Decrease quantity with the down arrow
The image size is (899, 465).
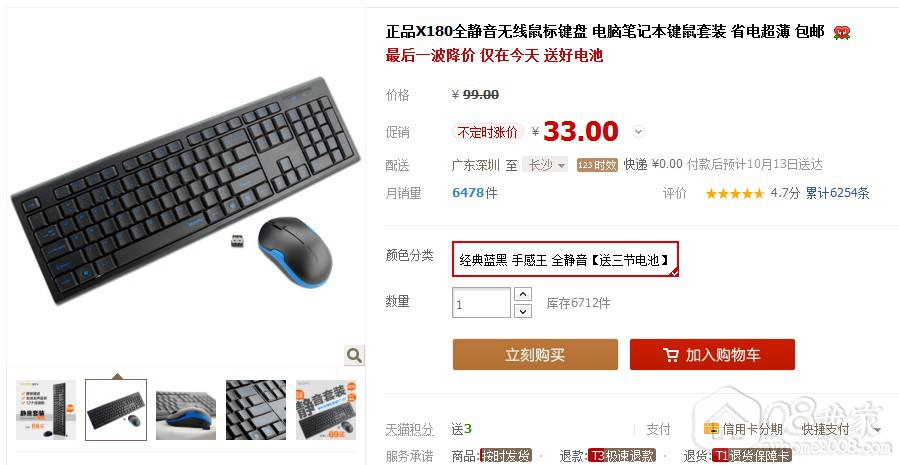[x=523, y=311]
